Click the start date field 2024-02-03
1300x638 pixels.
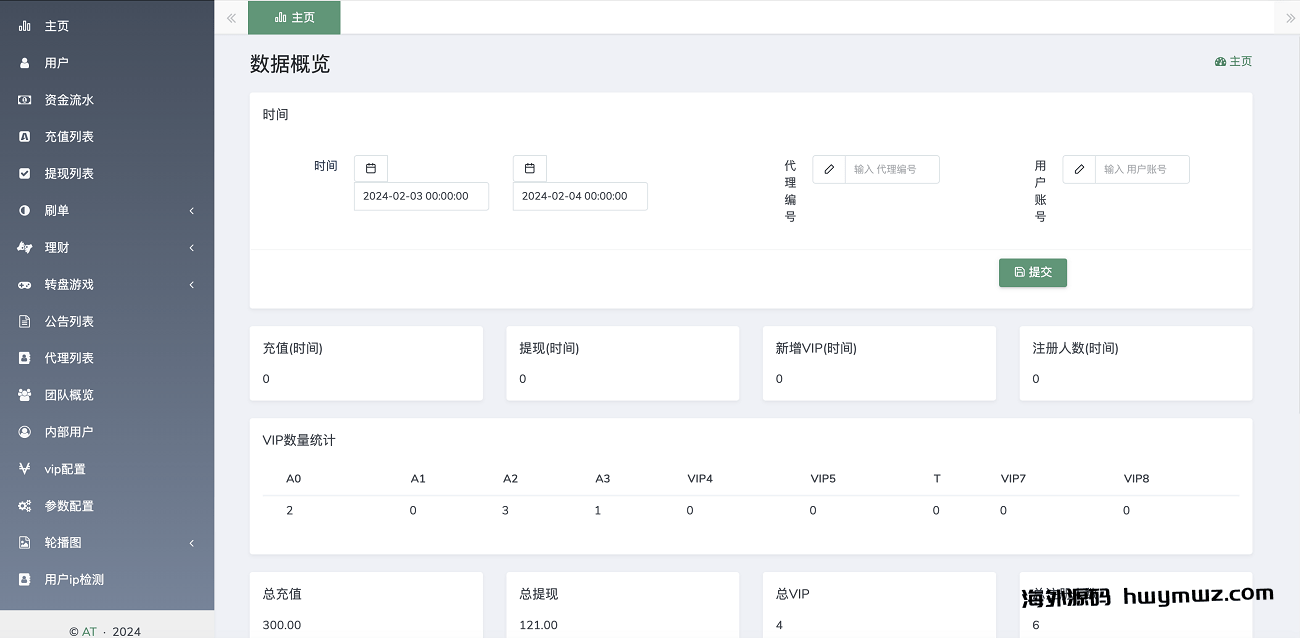[x=421, y=196]
